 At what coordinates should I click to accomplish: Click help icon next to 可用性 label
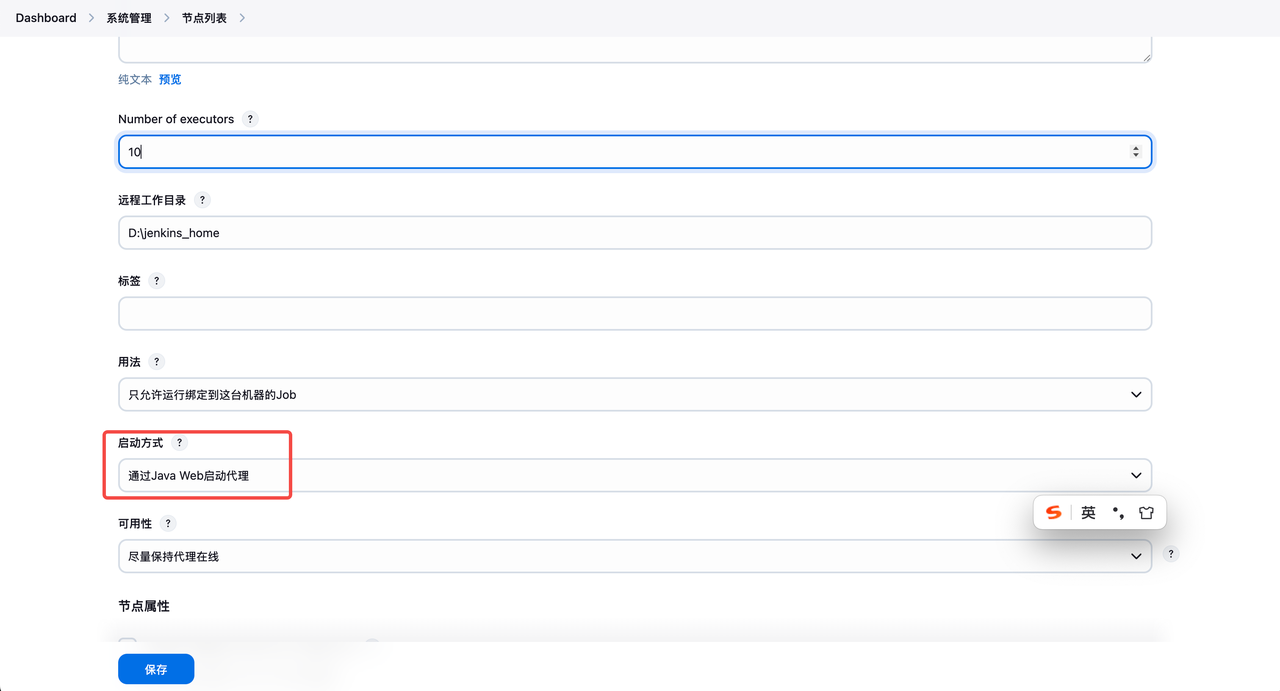tap(167, 524)
